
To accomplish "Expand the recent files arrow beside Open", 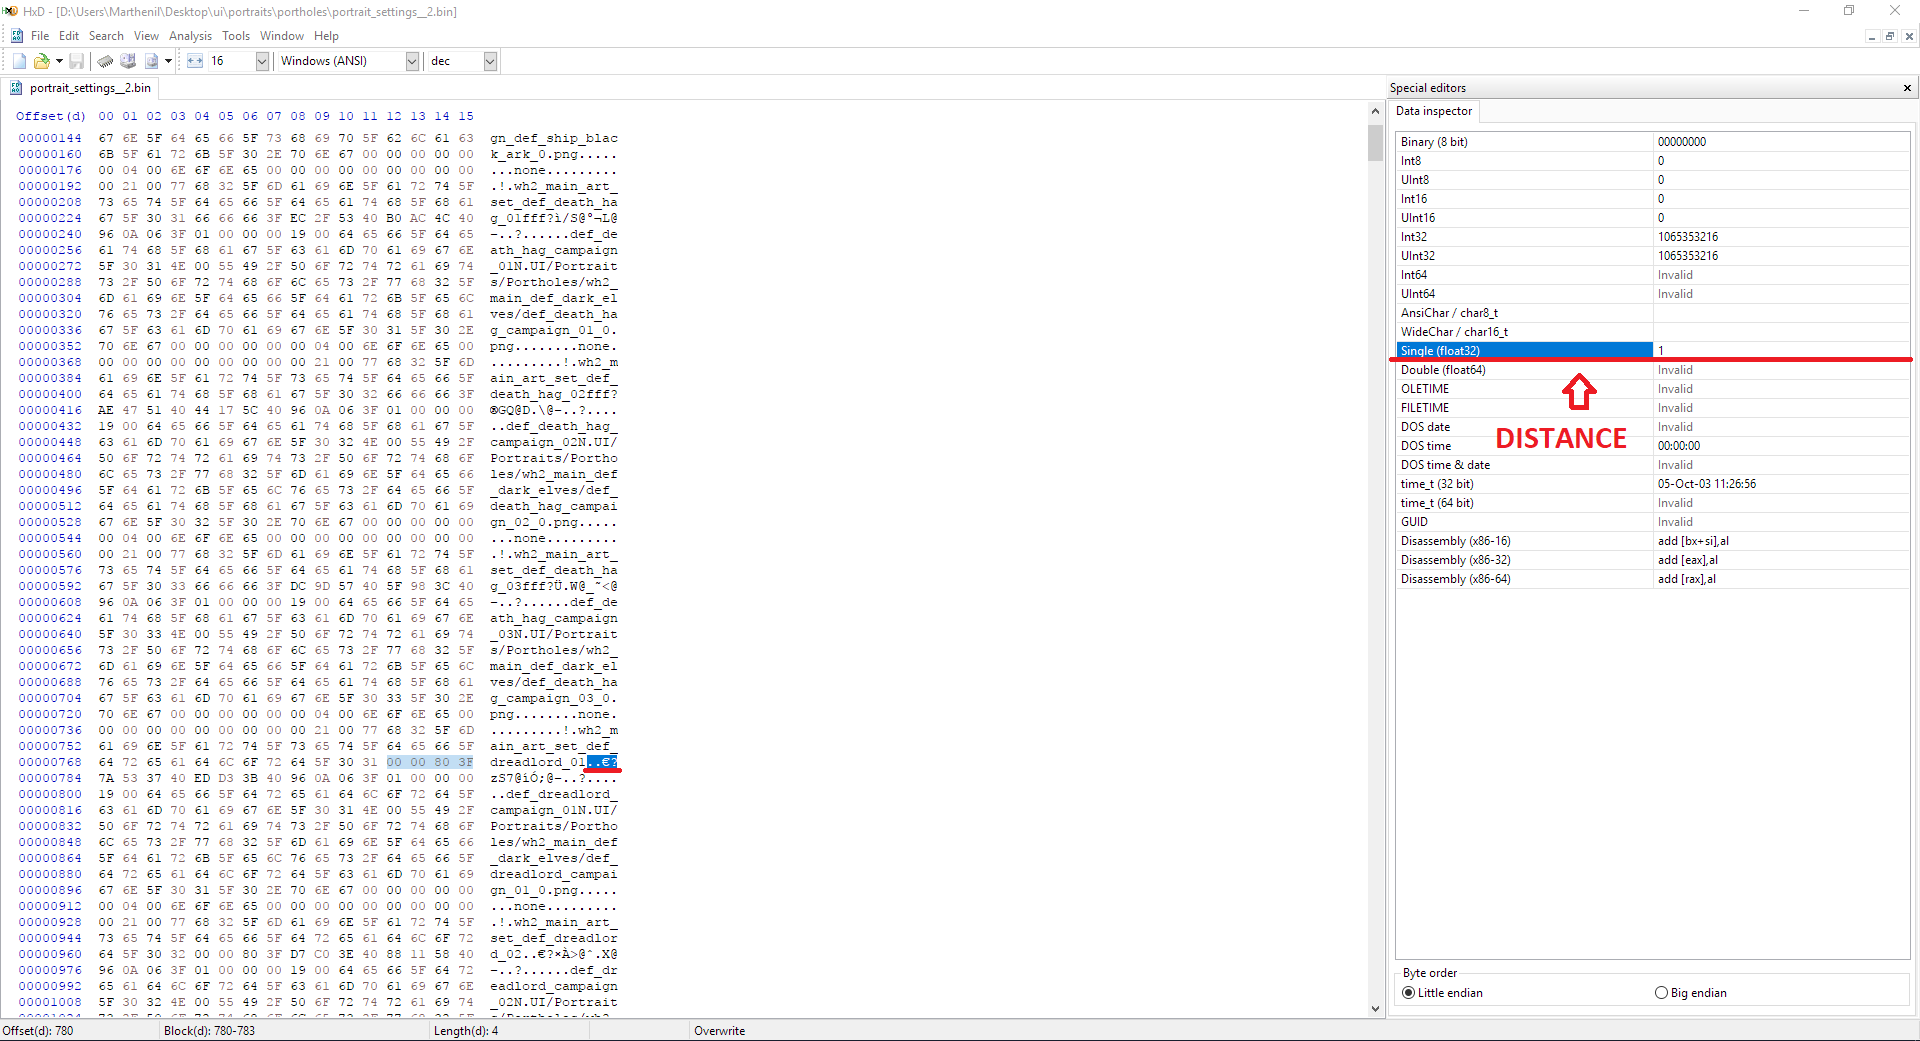I will 59,61.
